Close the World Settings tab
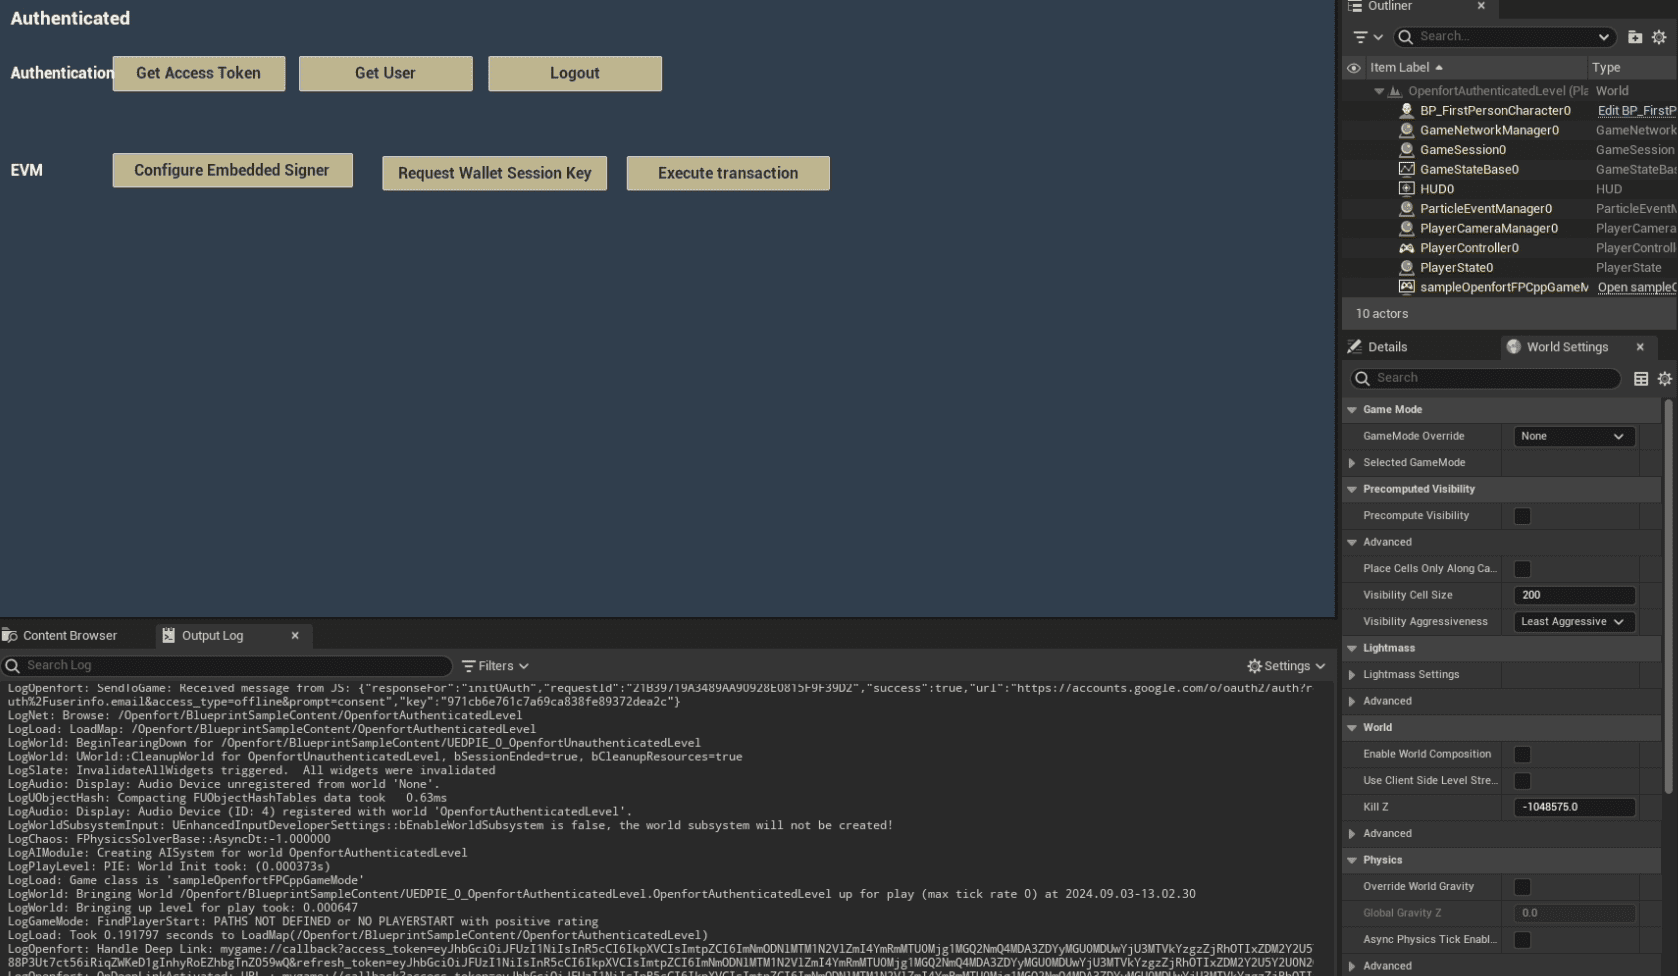The width and height of the screenshot is (1678, 976). coord(1640,347)
